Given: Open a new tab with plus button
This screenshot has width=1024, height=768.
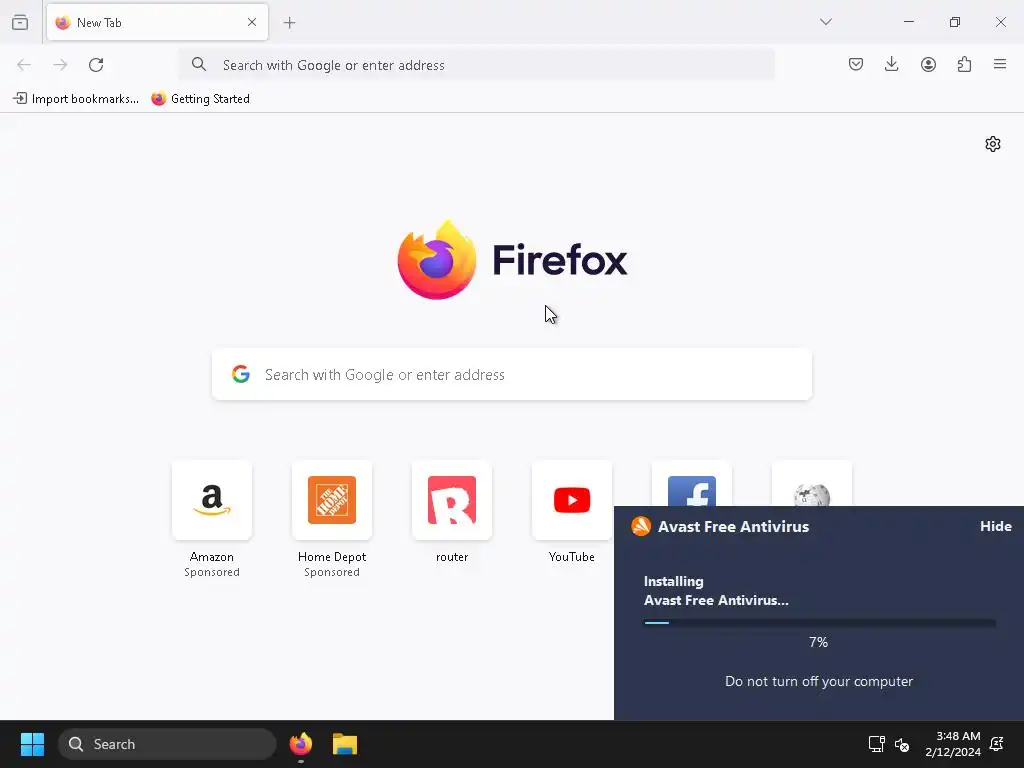Looking at the screenshot, I should (289, 23).
